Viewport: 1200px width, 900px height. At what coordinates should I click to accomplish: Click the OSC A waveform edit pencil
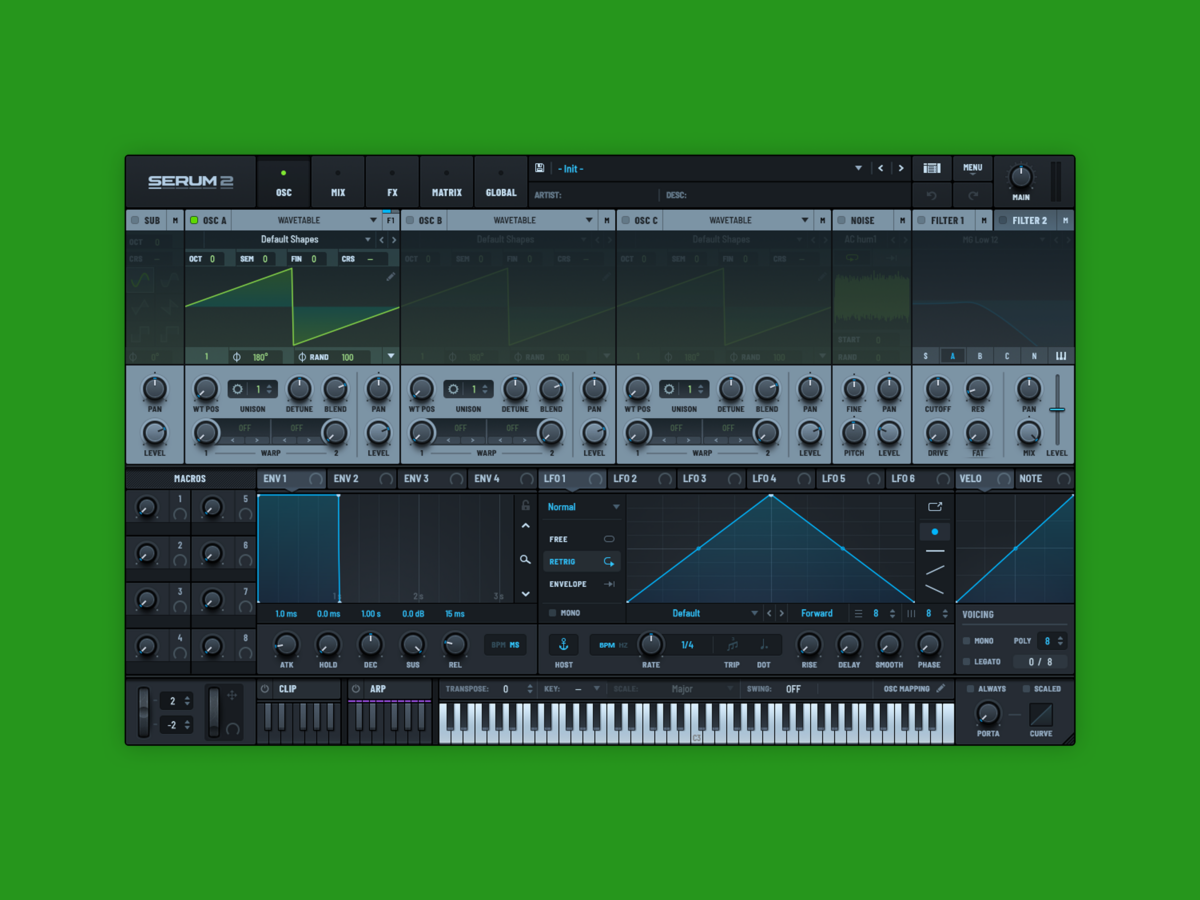391,277
